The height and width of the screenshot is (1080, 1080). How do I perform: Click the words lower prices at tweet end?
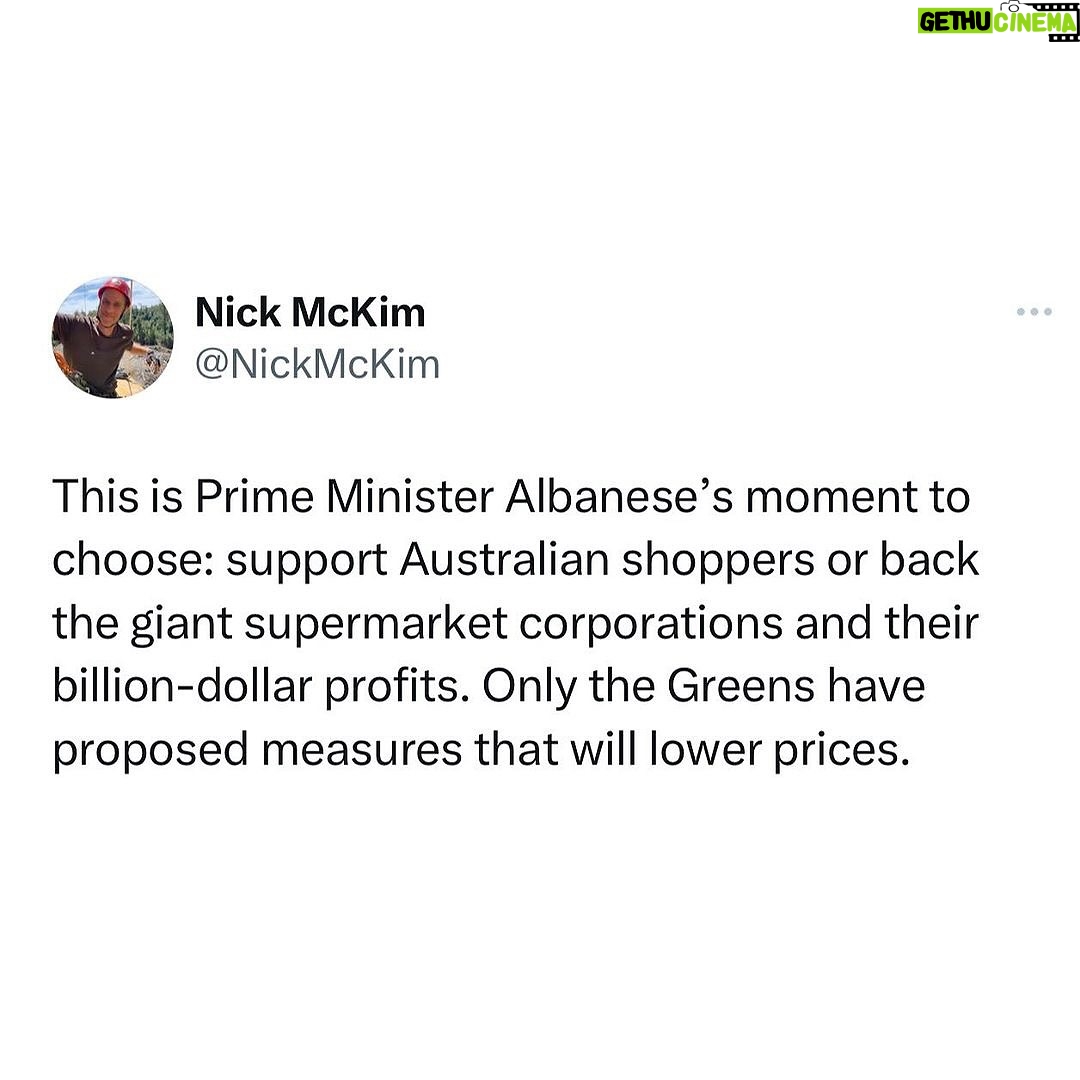[x=779, y=751]
